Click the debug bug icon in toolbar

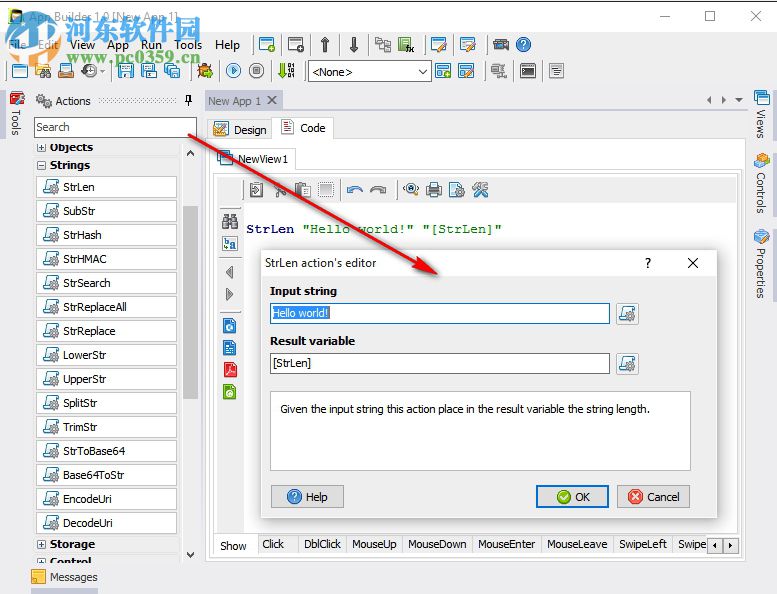[x=205, y=71]
